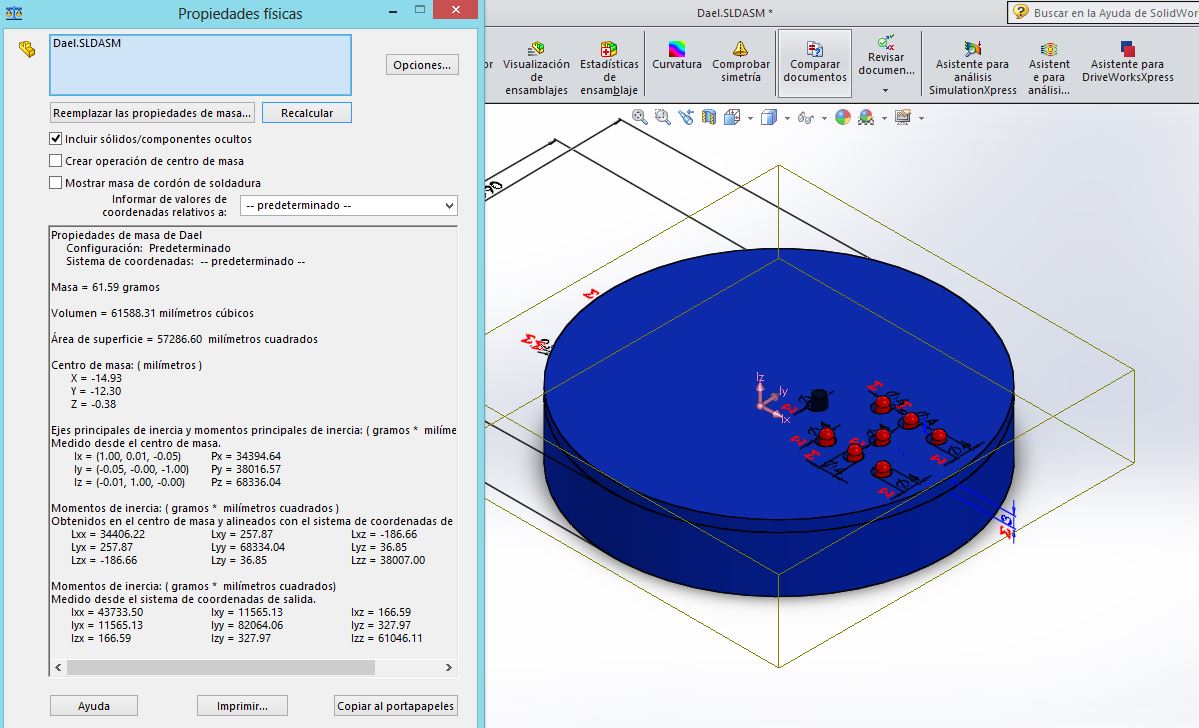Click the 'Ixx = 43733.50' inertia value
The height and width of the screenshot is (728, 1199).
106,612
